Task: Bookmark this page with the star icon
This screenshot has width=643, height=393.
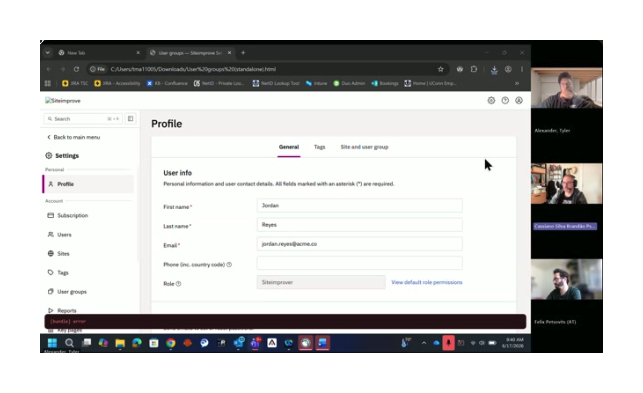Action: [x=440, y=69]
